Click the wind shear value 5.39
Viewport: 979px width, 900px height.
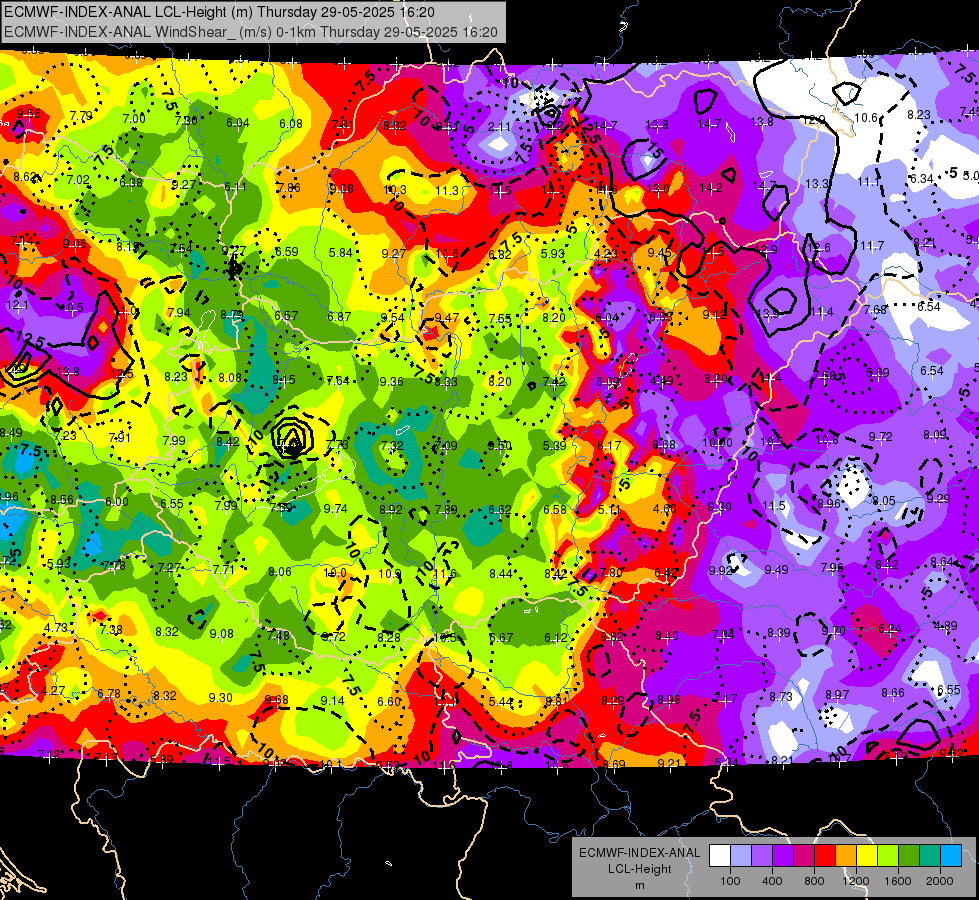pyautogui.click(x=554, y=445)
